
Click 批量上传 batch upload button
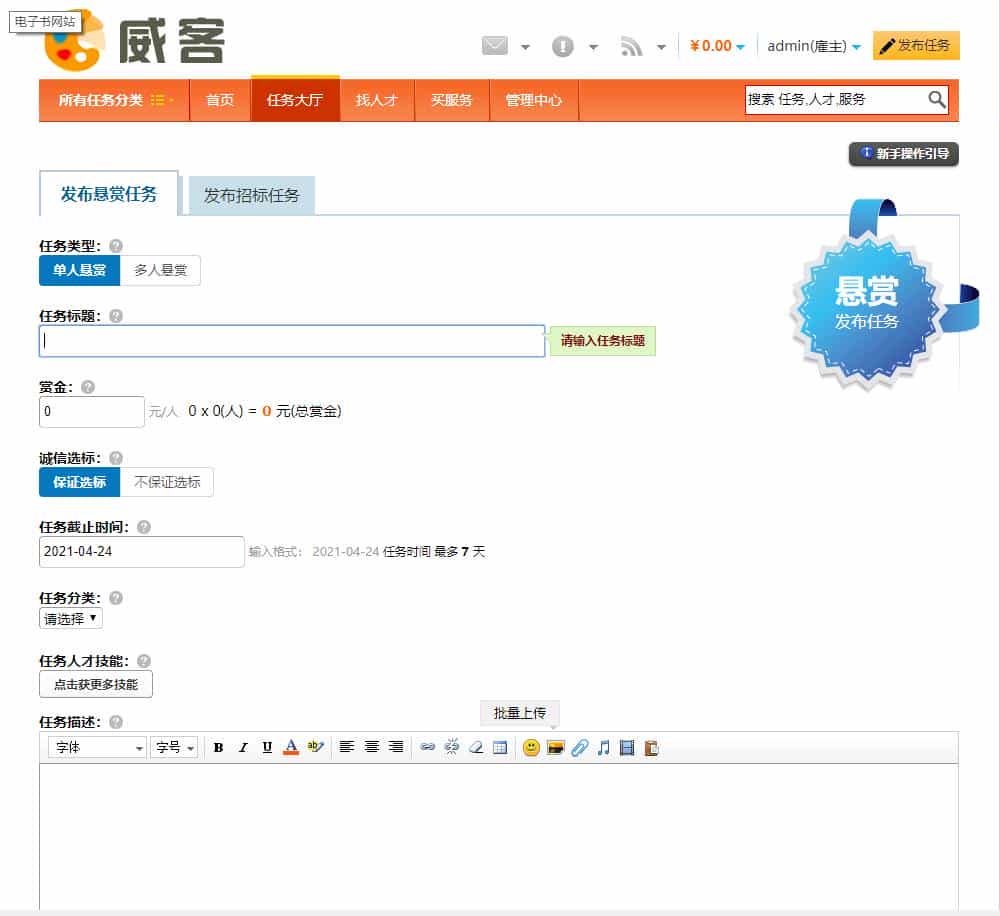(520, 713)
